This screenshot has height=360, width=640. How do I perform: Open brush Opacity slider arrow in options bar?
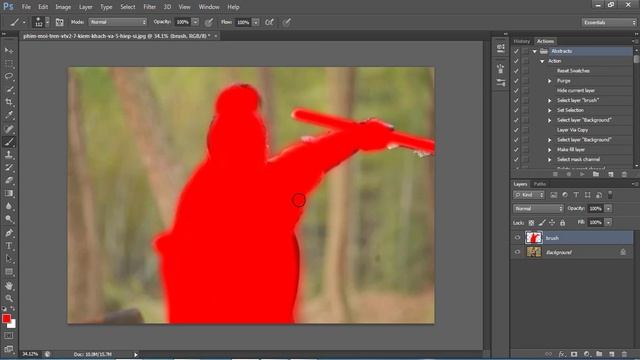(195, 22)
